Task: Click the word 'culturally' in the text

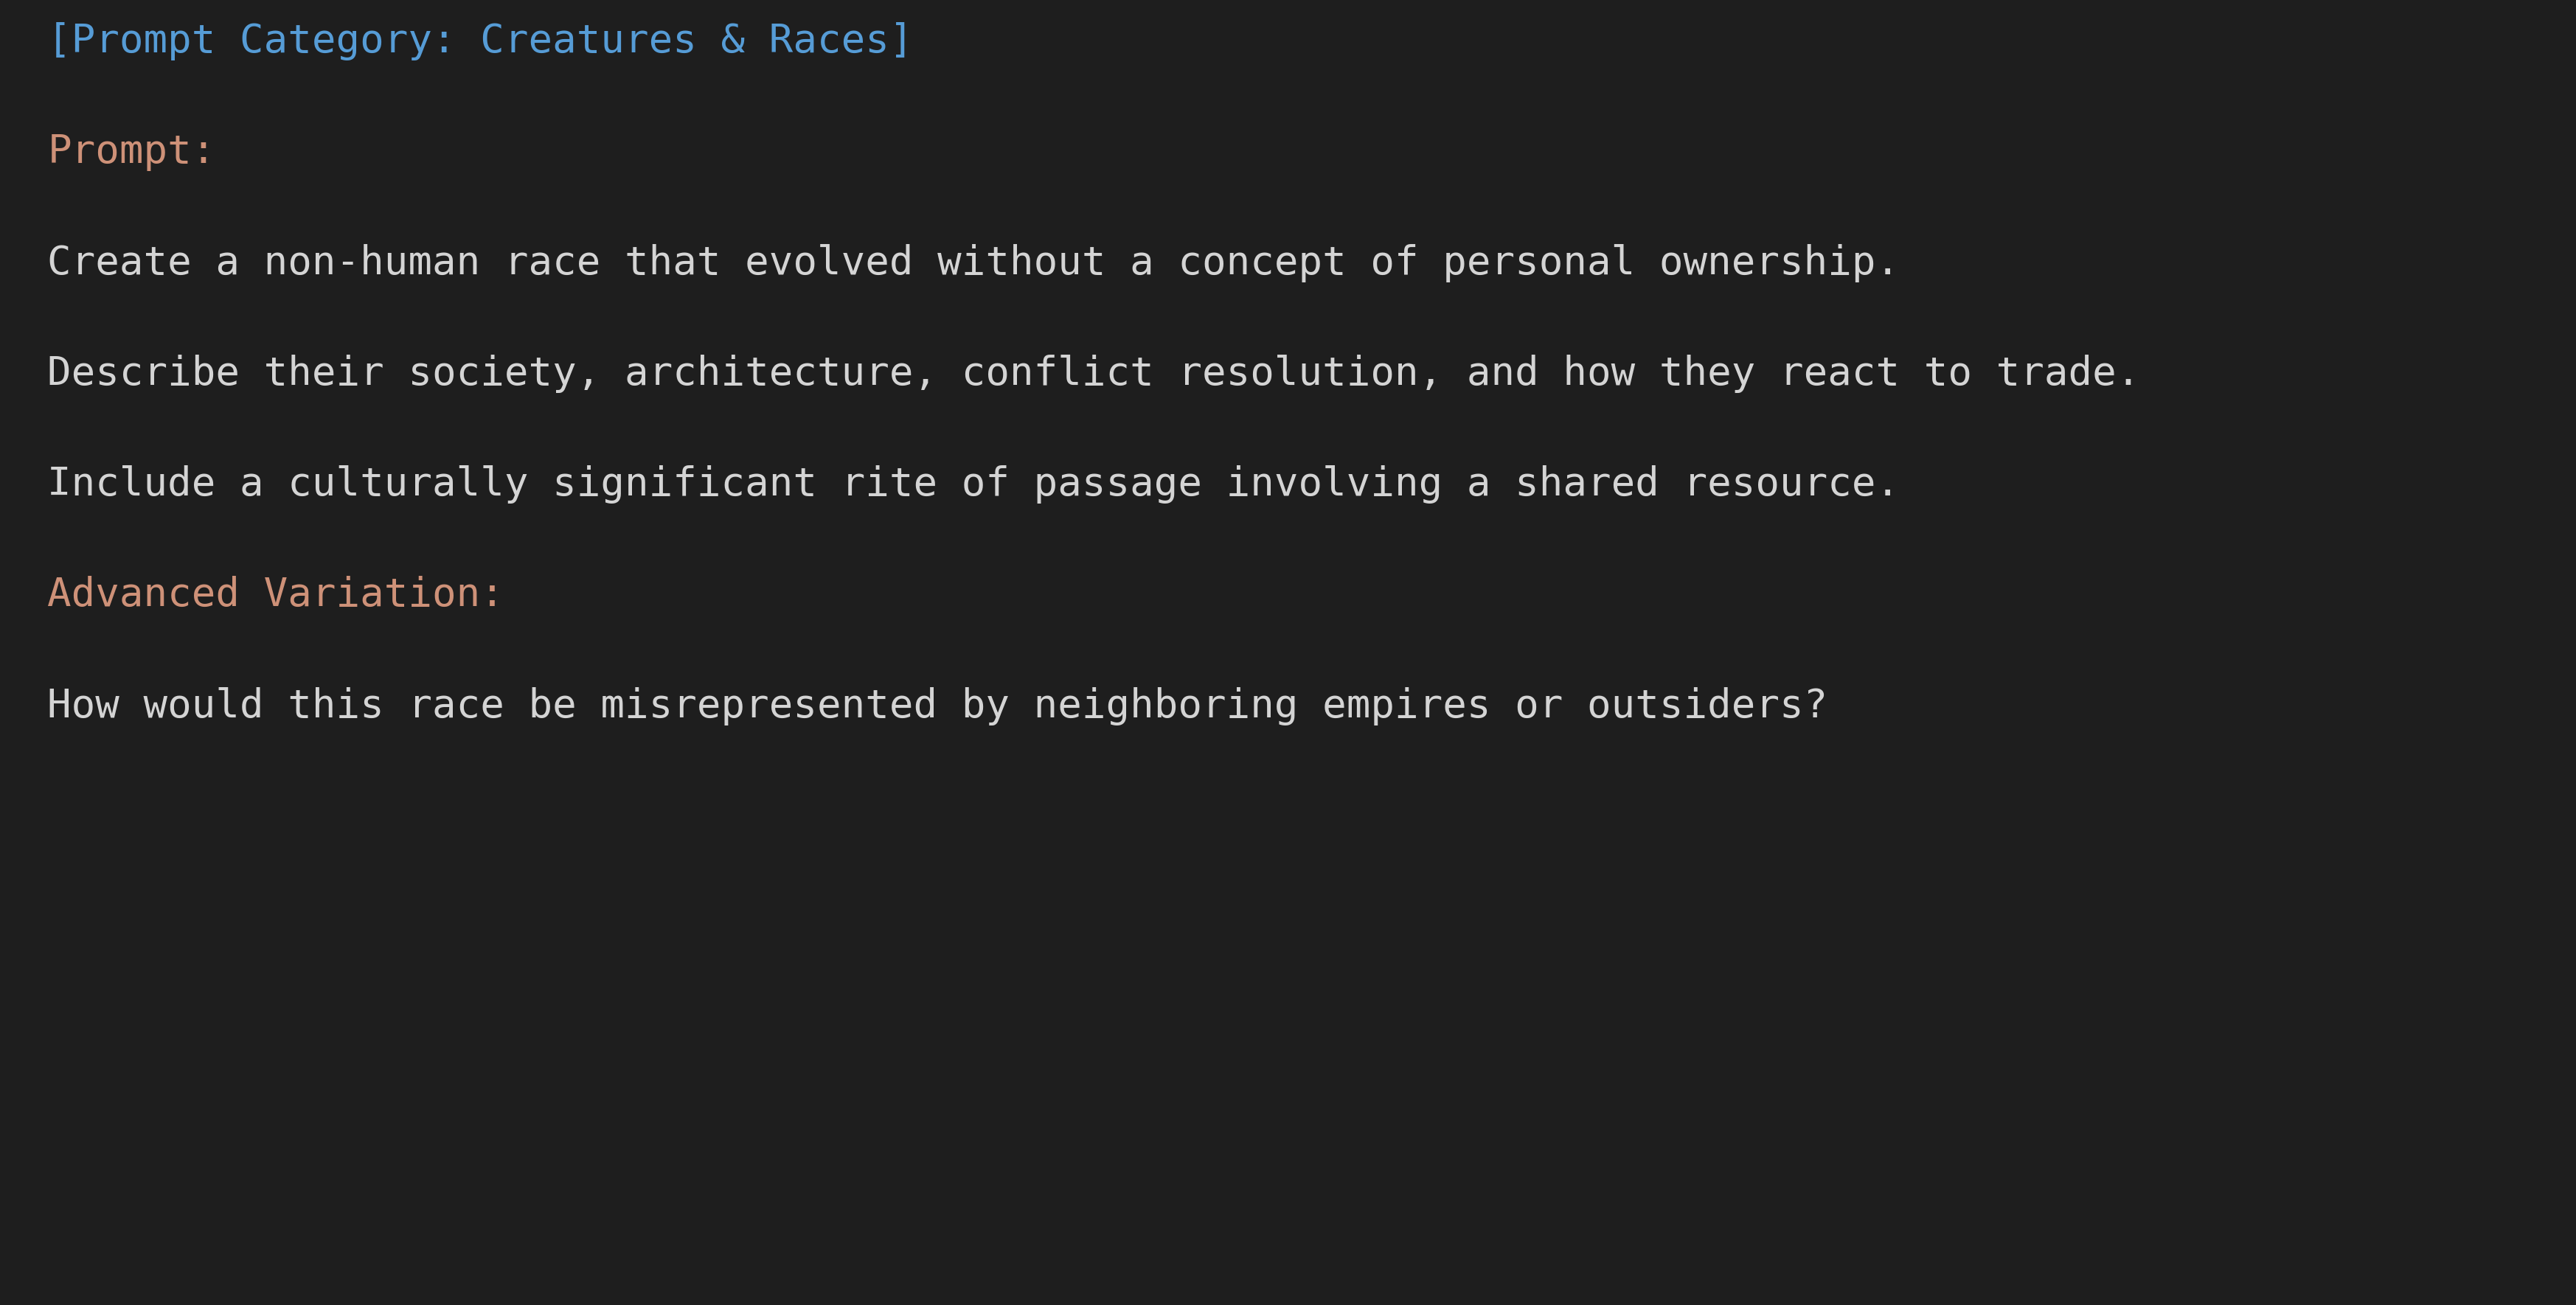Action: 408,484
